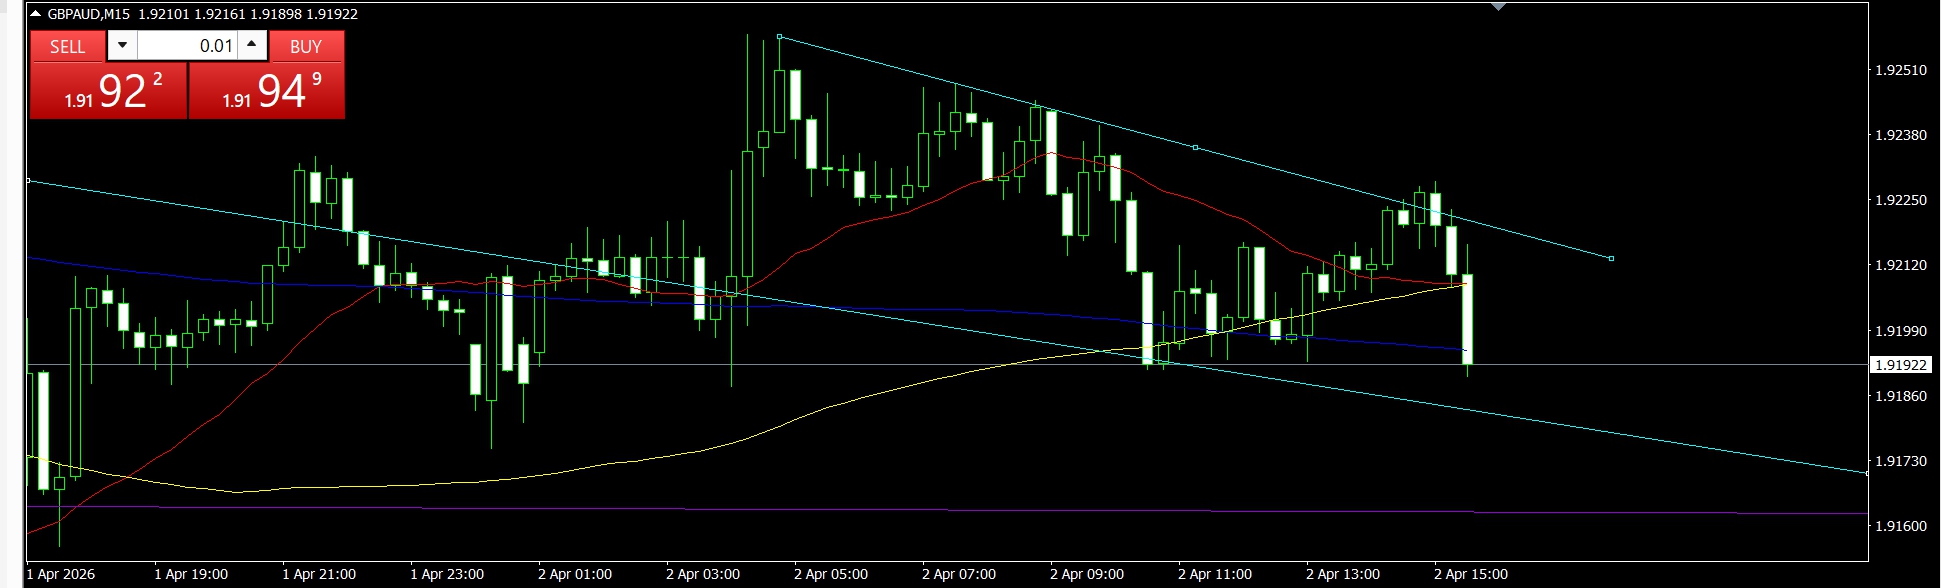
Task: Select upper trendline's middle anchor point
Action: tap(1195, 148)
